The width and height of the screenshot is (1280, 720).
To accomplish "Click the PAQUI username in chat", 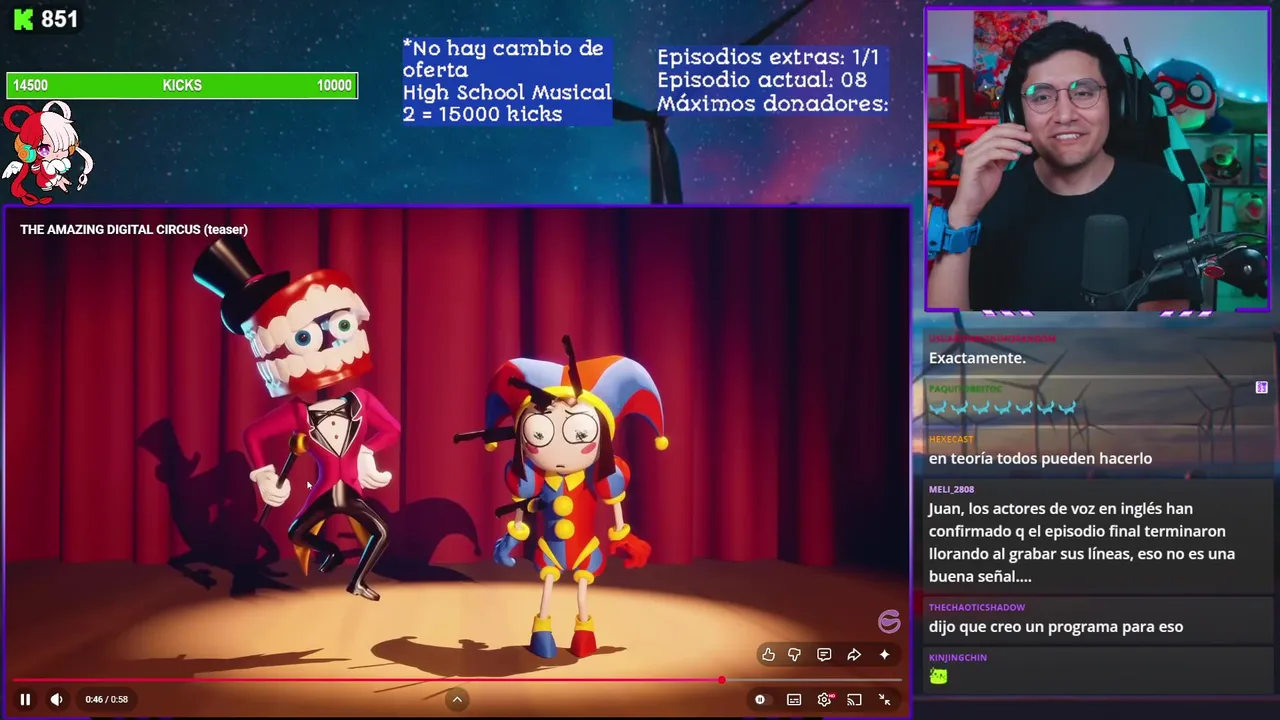I will pos(965,388).
